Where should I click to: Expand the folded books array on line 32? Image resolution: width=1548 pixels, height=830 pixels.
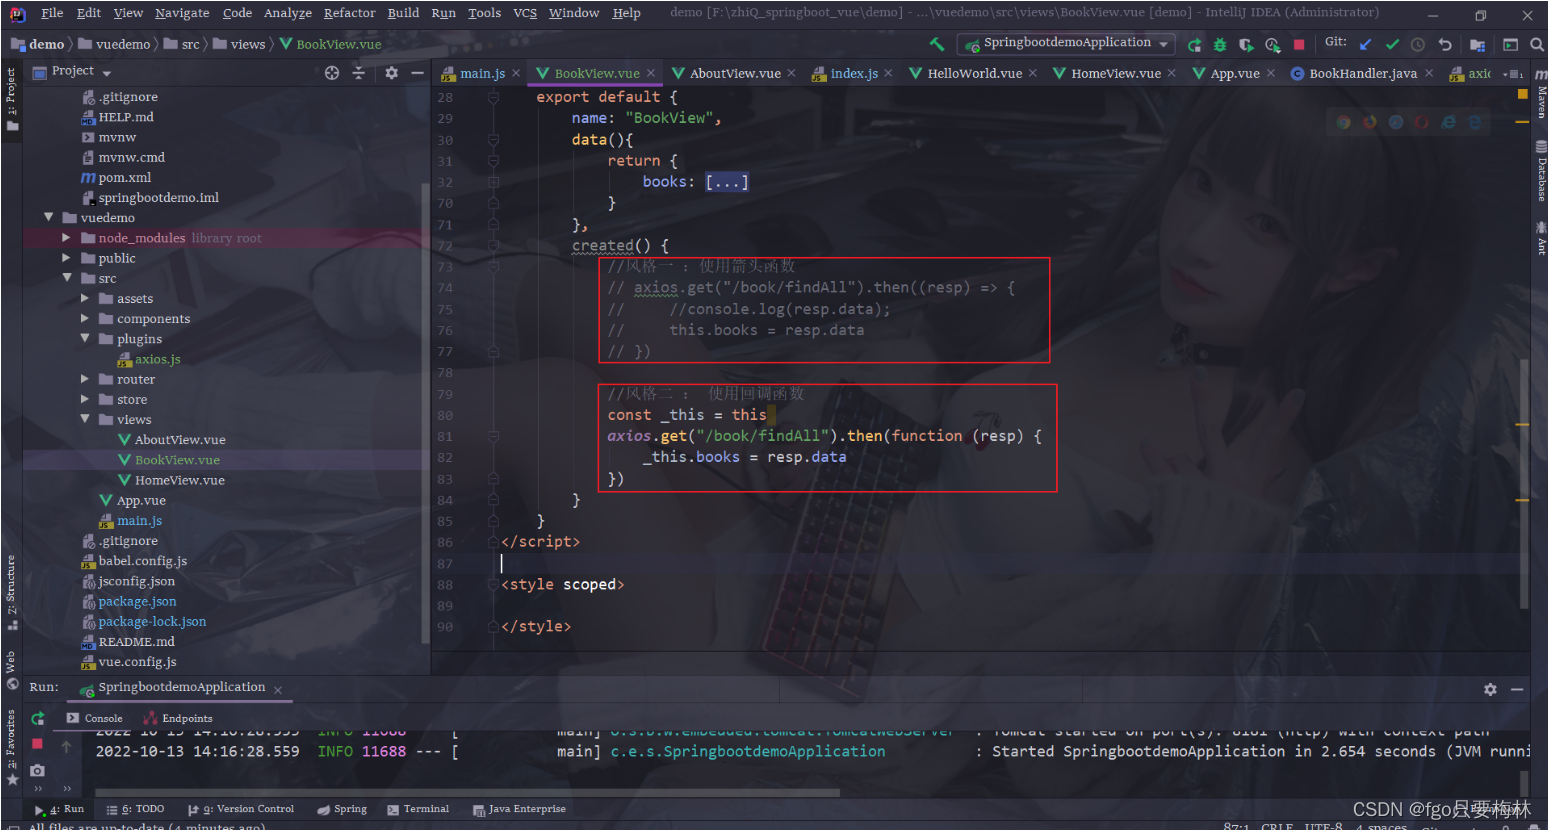pyautogui.click(x=726, y=182)
